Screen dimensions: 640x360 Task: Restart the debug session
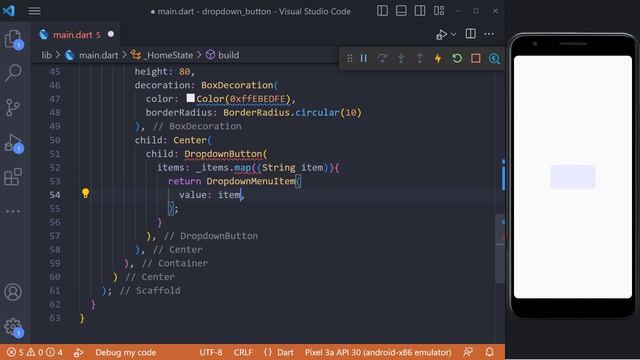coord(457,58)
